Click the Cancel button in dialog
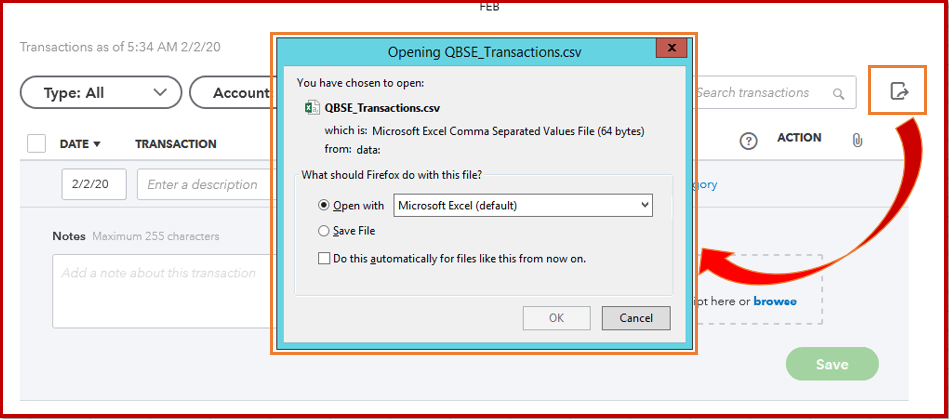The image size is (949, 419). [x=636, y=318]
